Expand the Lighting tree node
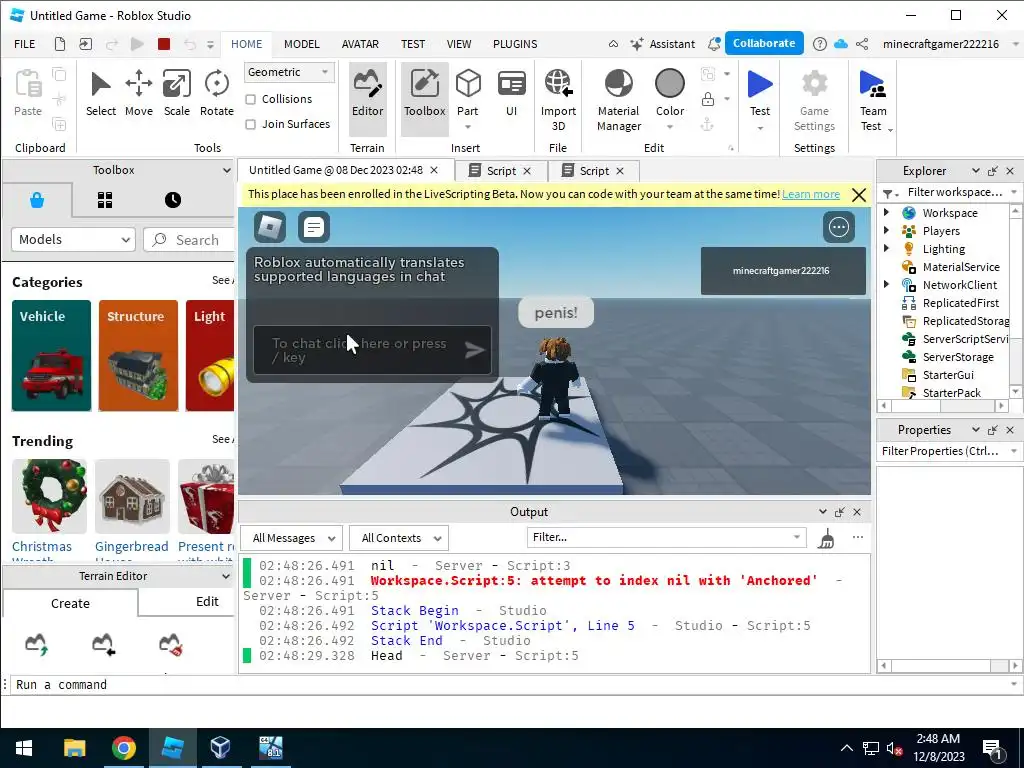1024x768 pixels. tap(886, 248)
